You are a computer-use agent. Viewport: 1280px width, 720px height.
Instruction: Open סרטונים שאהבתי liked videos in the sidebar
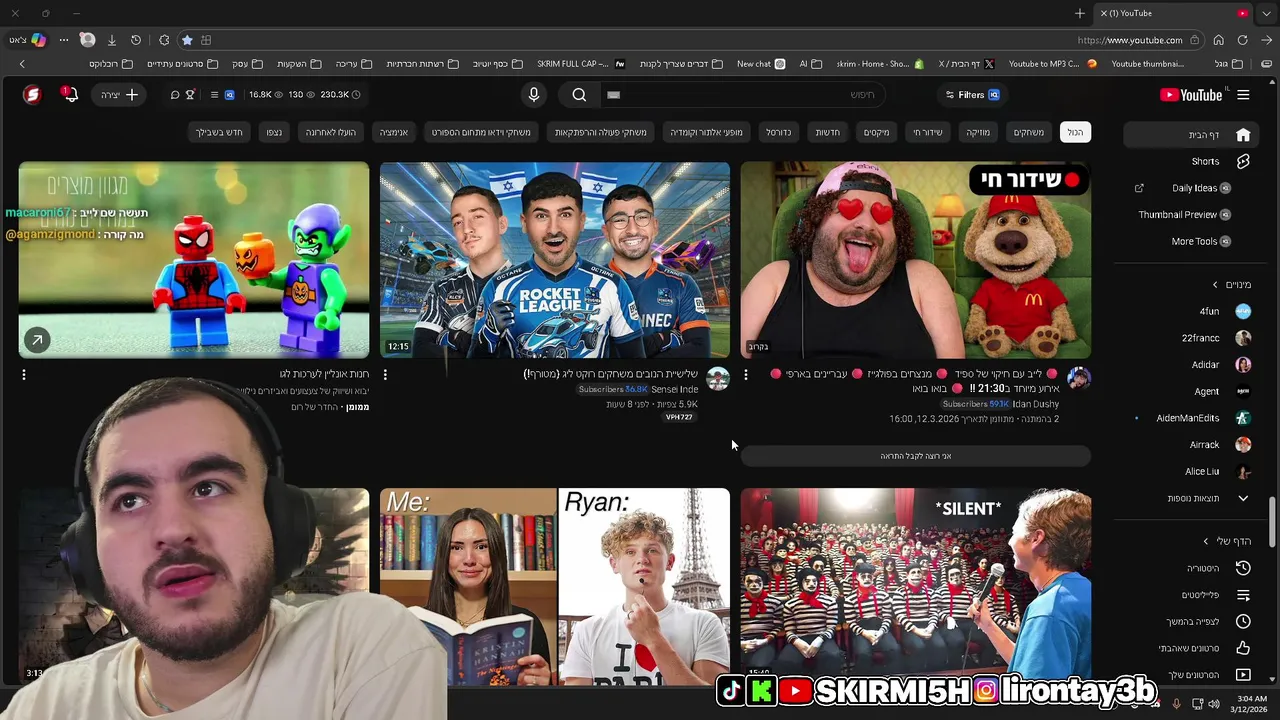pyautogui.click(x=1190, y=648)
